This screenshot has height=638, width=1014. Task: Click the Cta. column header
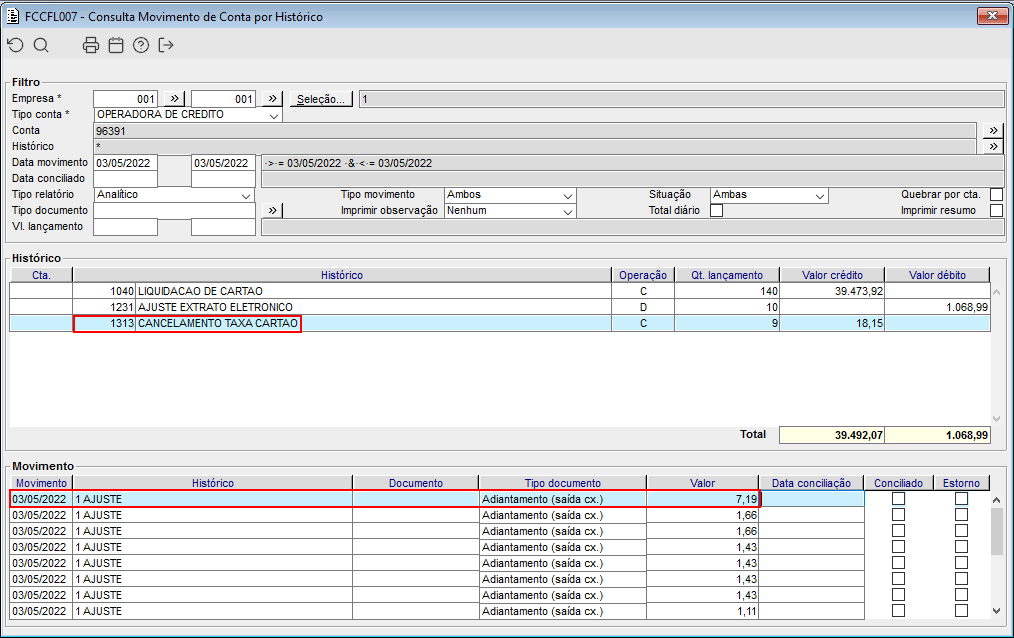41,275
